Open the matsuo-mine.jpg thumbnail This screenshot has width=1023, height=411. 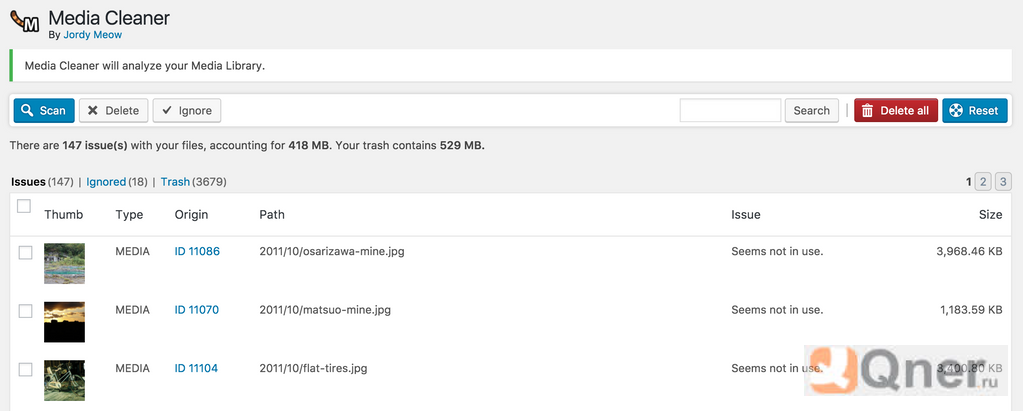(65, 322)
